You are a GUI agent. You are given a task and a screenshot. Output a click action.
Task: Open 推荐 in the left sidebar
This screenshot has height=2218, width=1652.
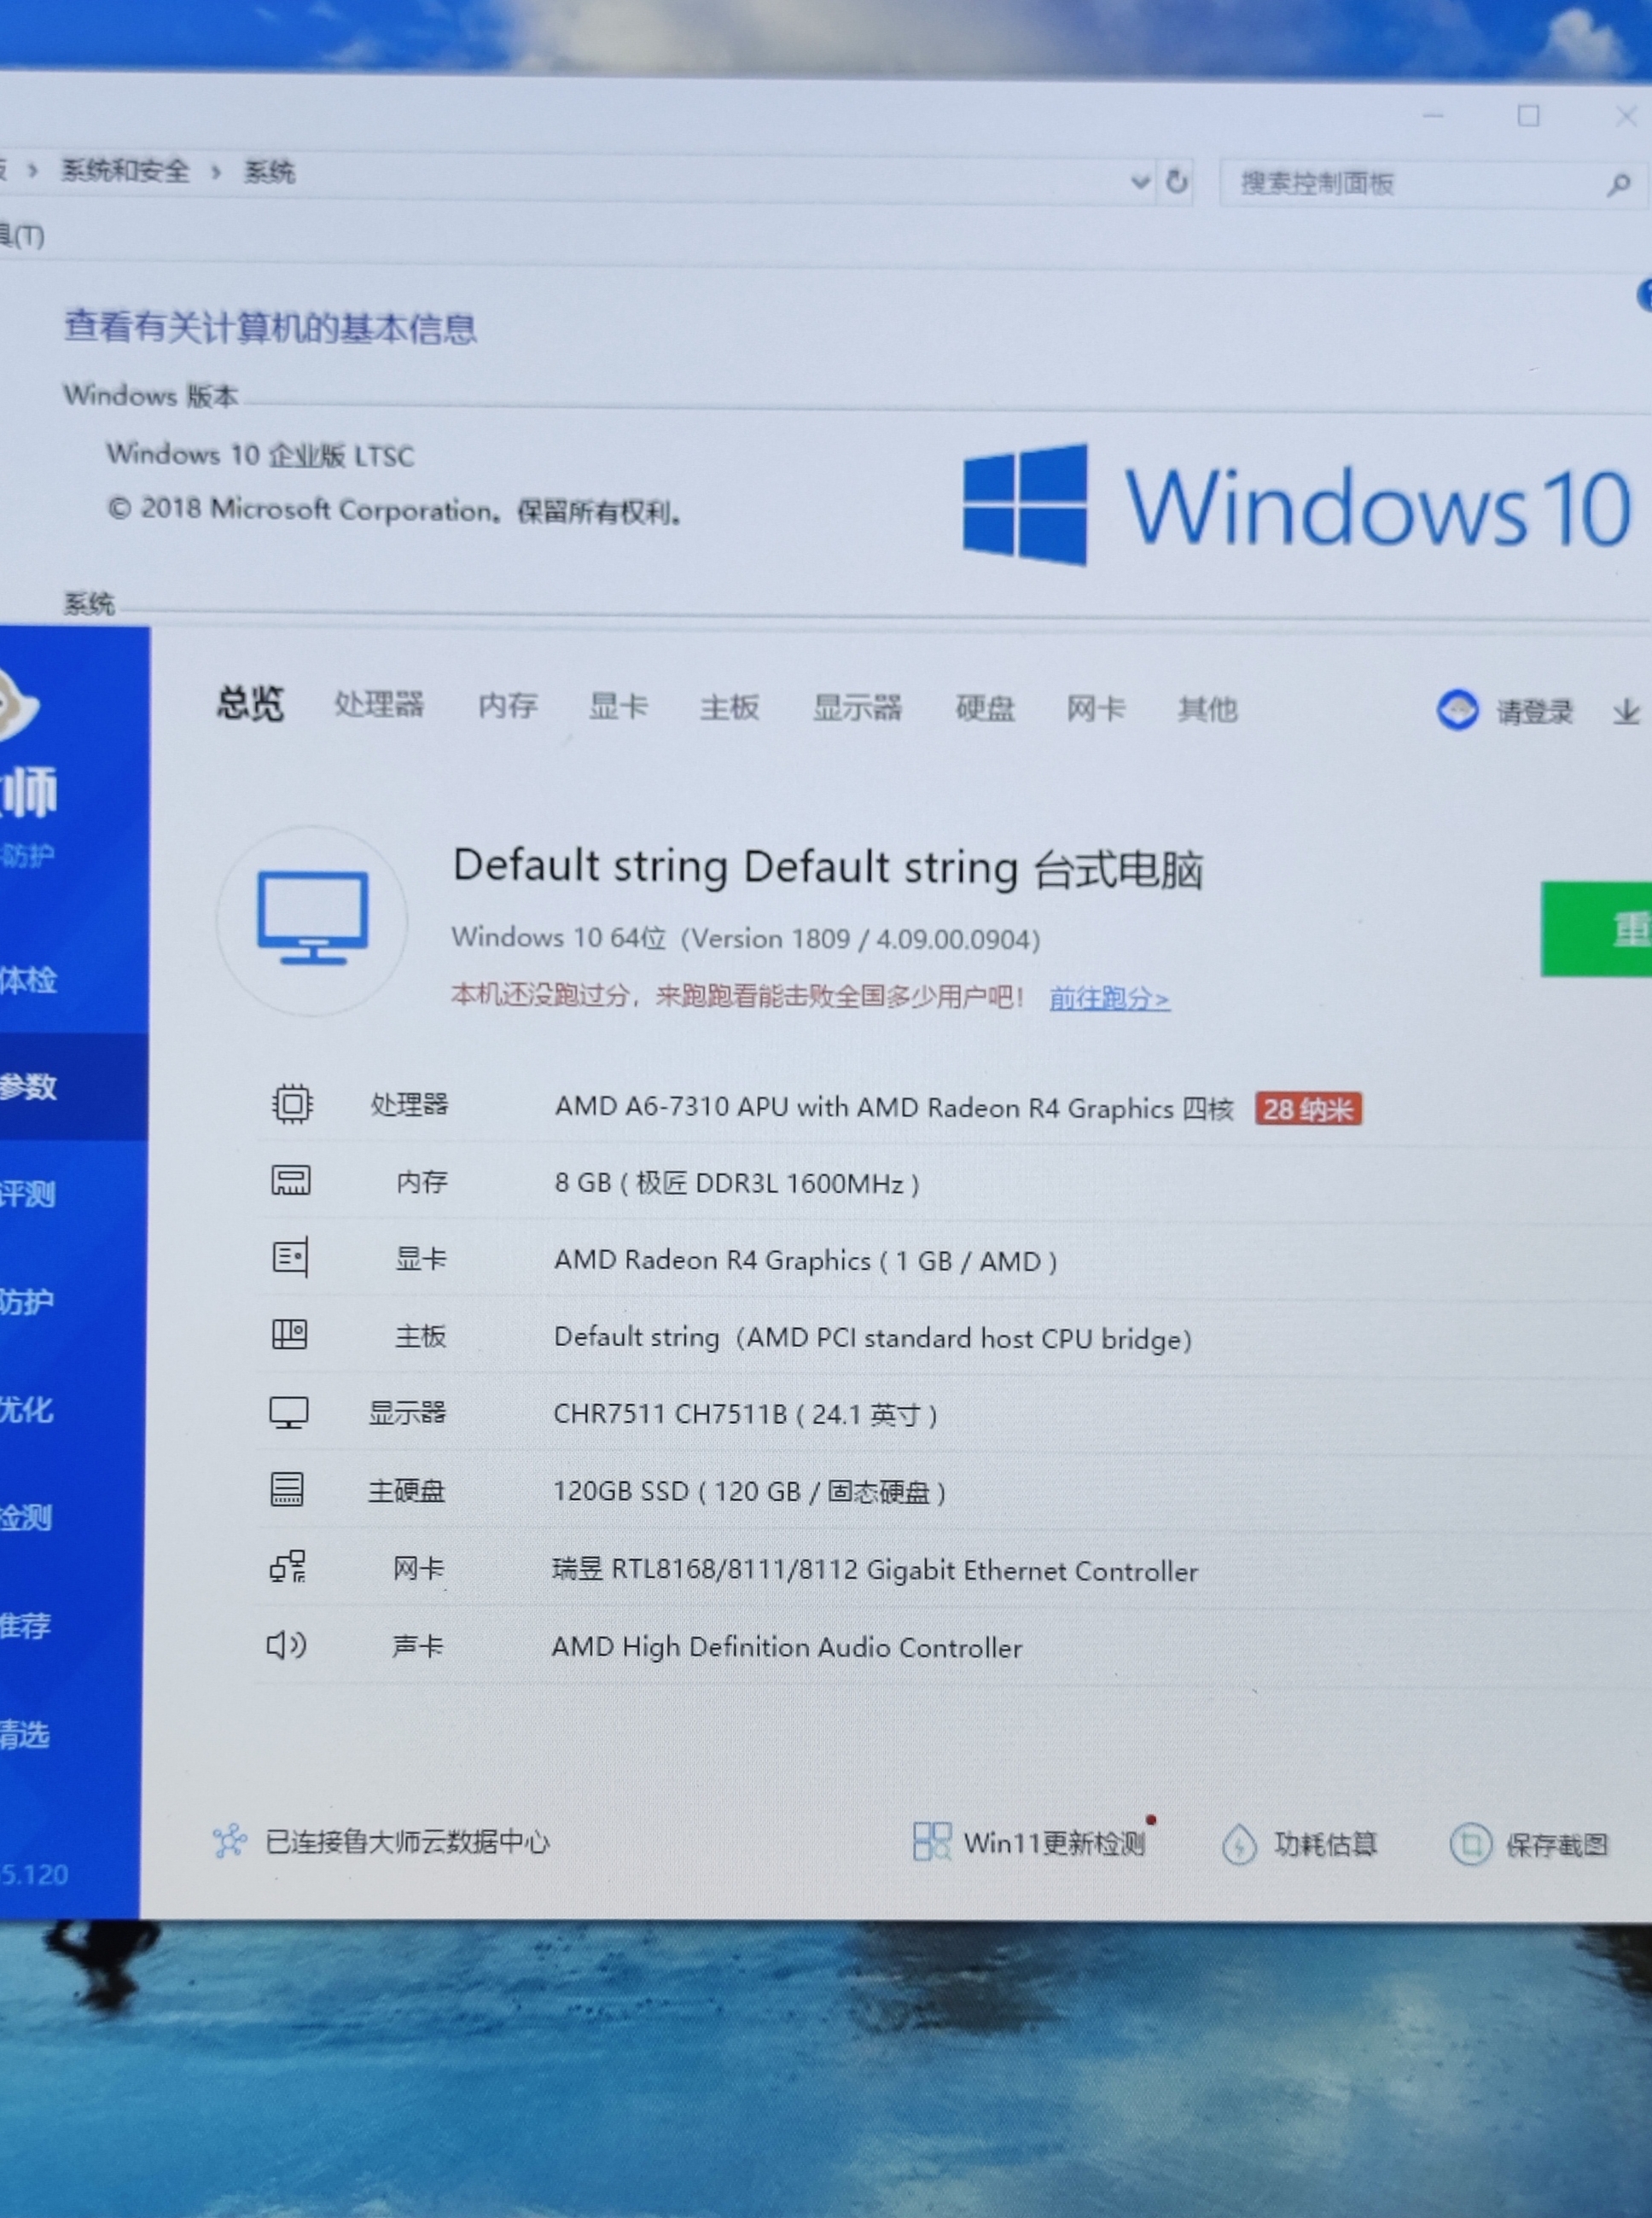[x=26, y=1626]
